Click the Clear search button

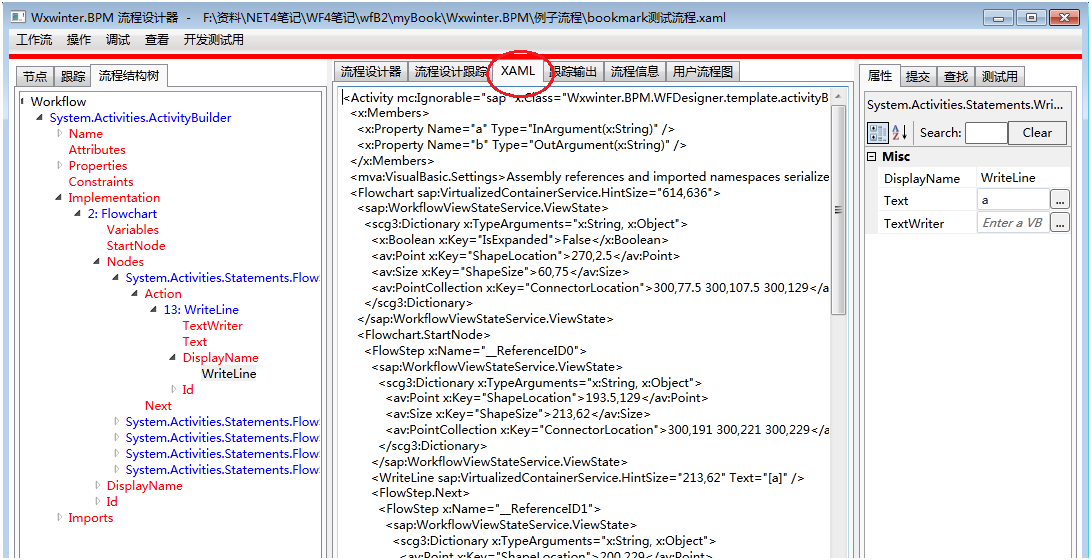1037,133
